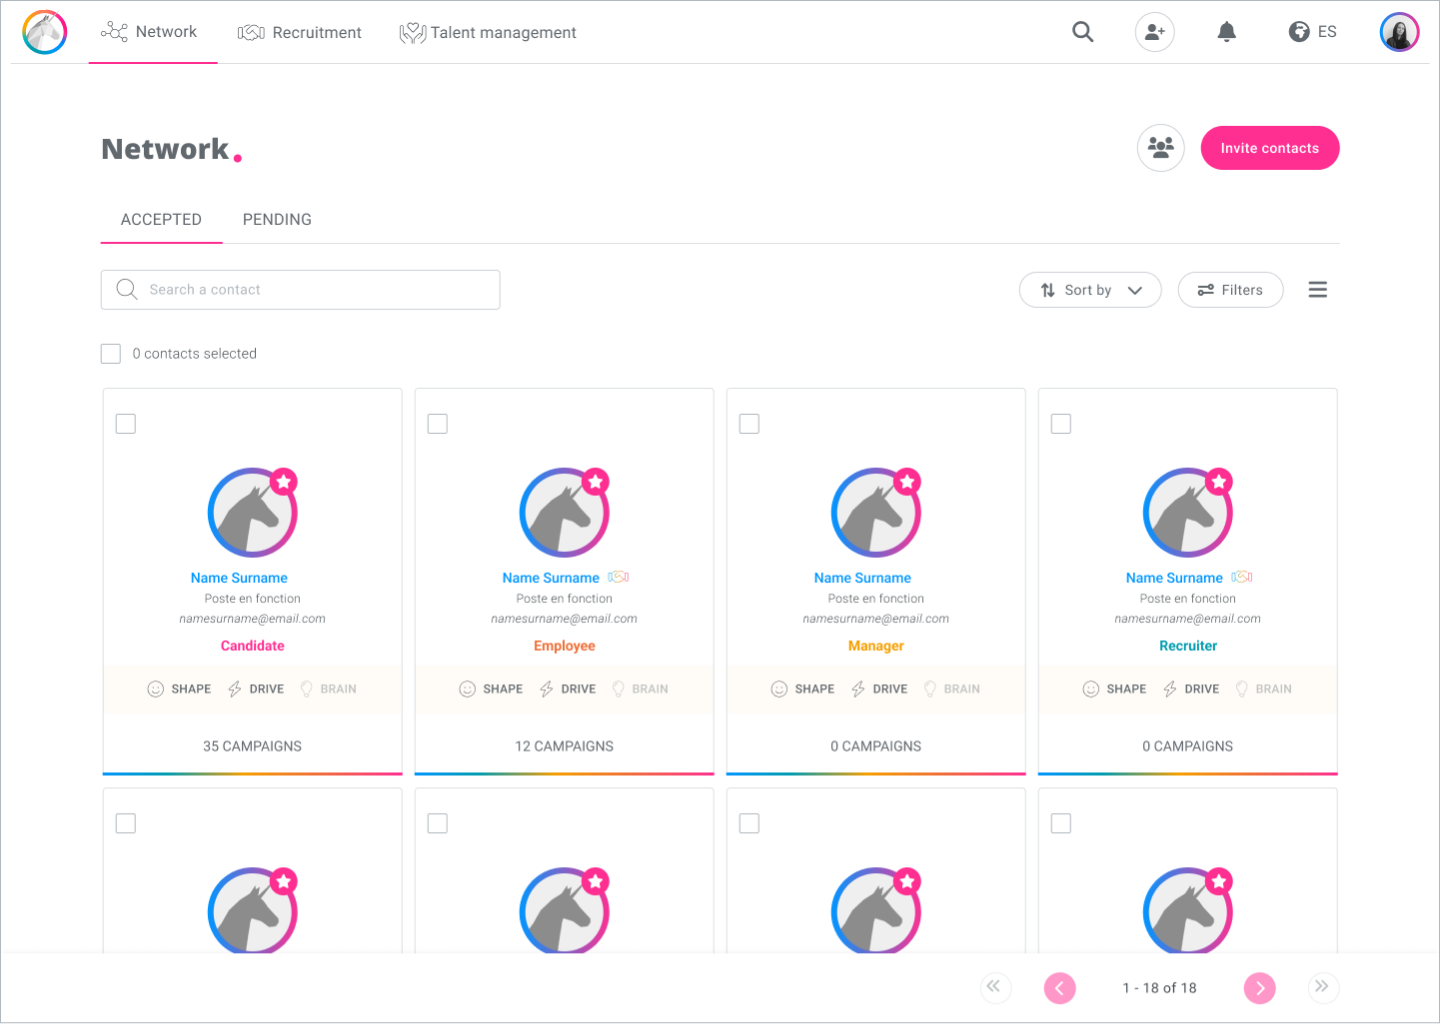1440x1024 pixels.
Task: Click 35 CAMPAIGNS on Candidate card
Action: coord(253,746)
